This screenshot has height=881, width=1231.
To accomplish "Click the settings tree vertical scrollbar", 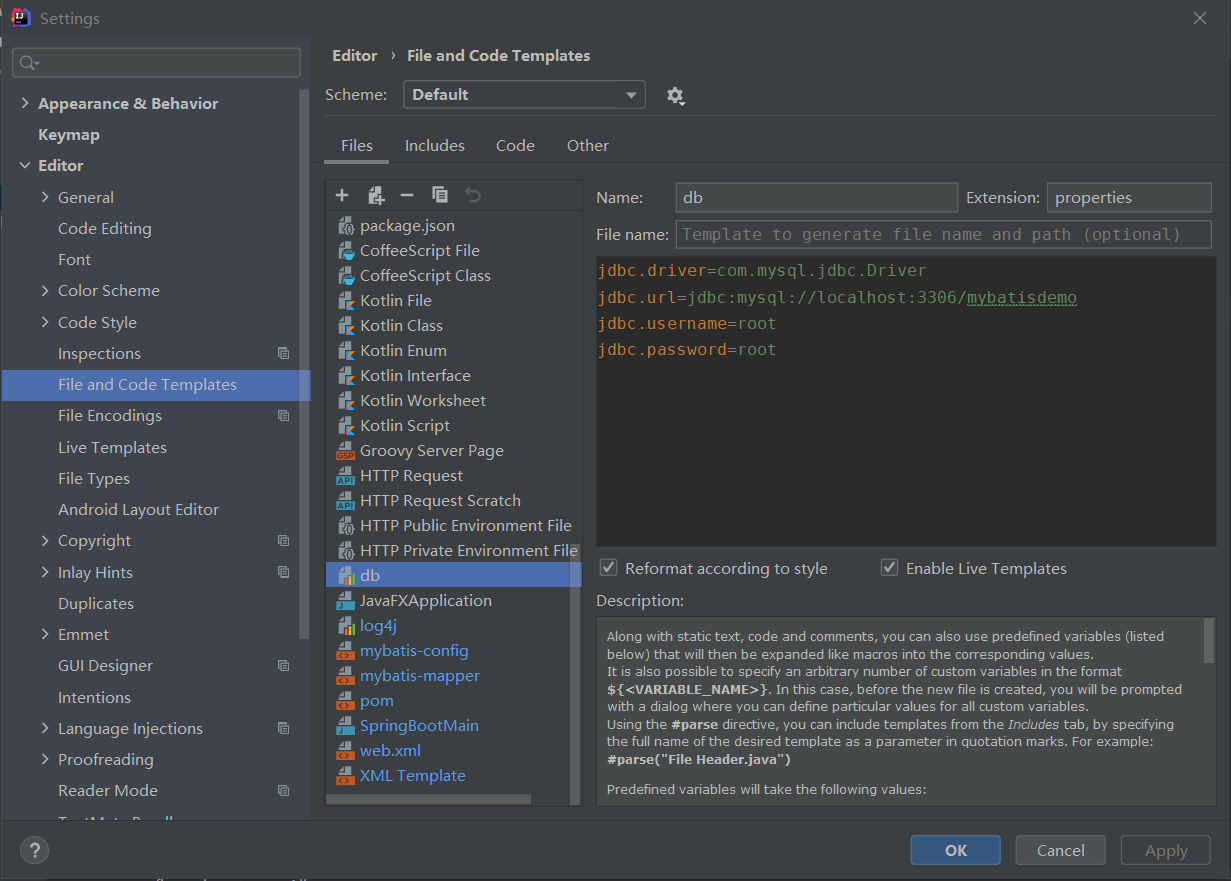I will pyautogui.click(x=305, y=365).
